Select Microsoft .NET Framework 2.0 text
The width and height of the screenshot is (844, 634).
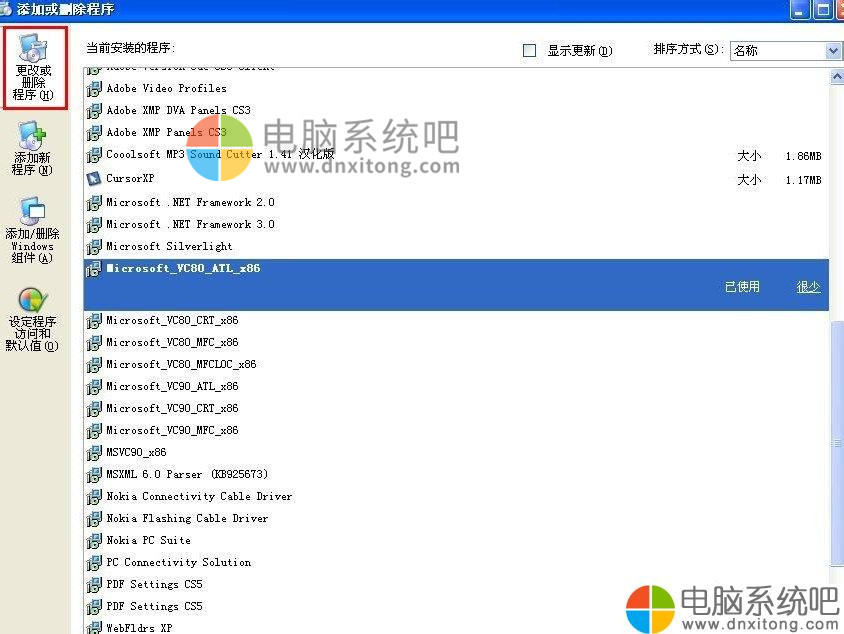191,202
